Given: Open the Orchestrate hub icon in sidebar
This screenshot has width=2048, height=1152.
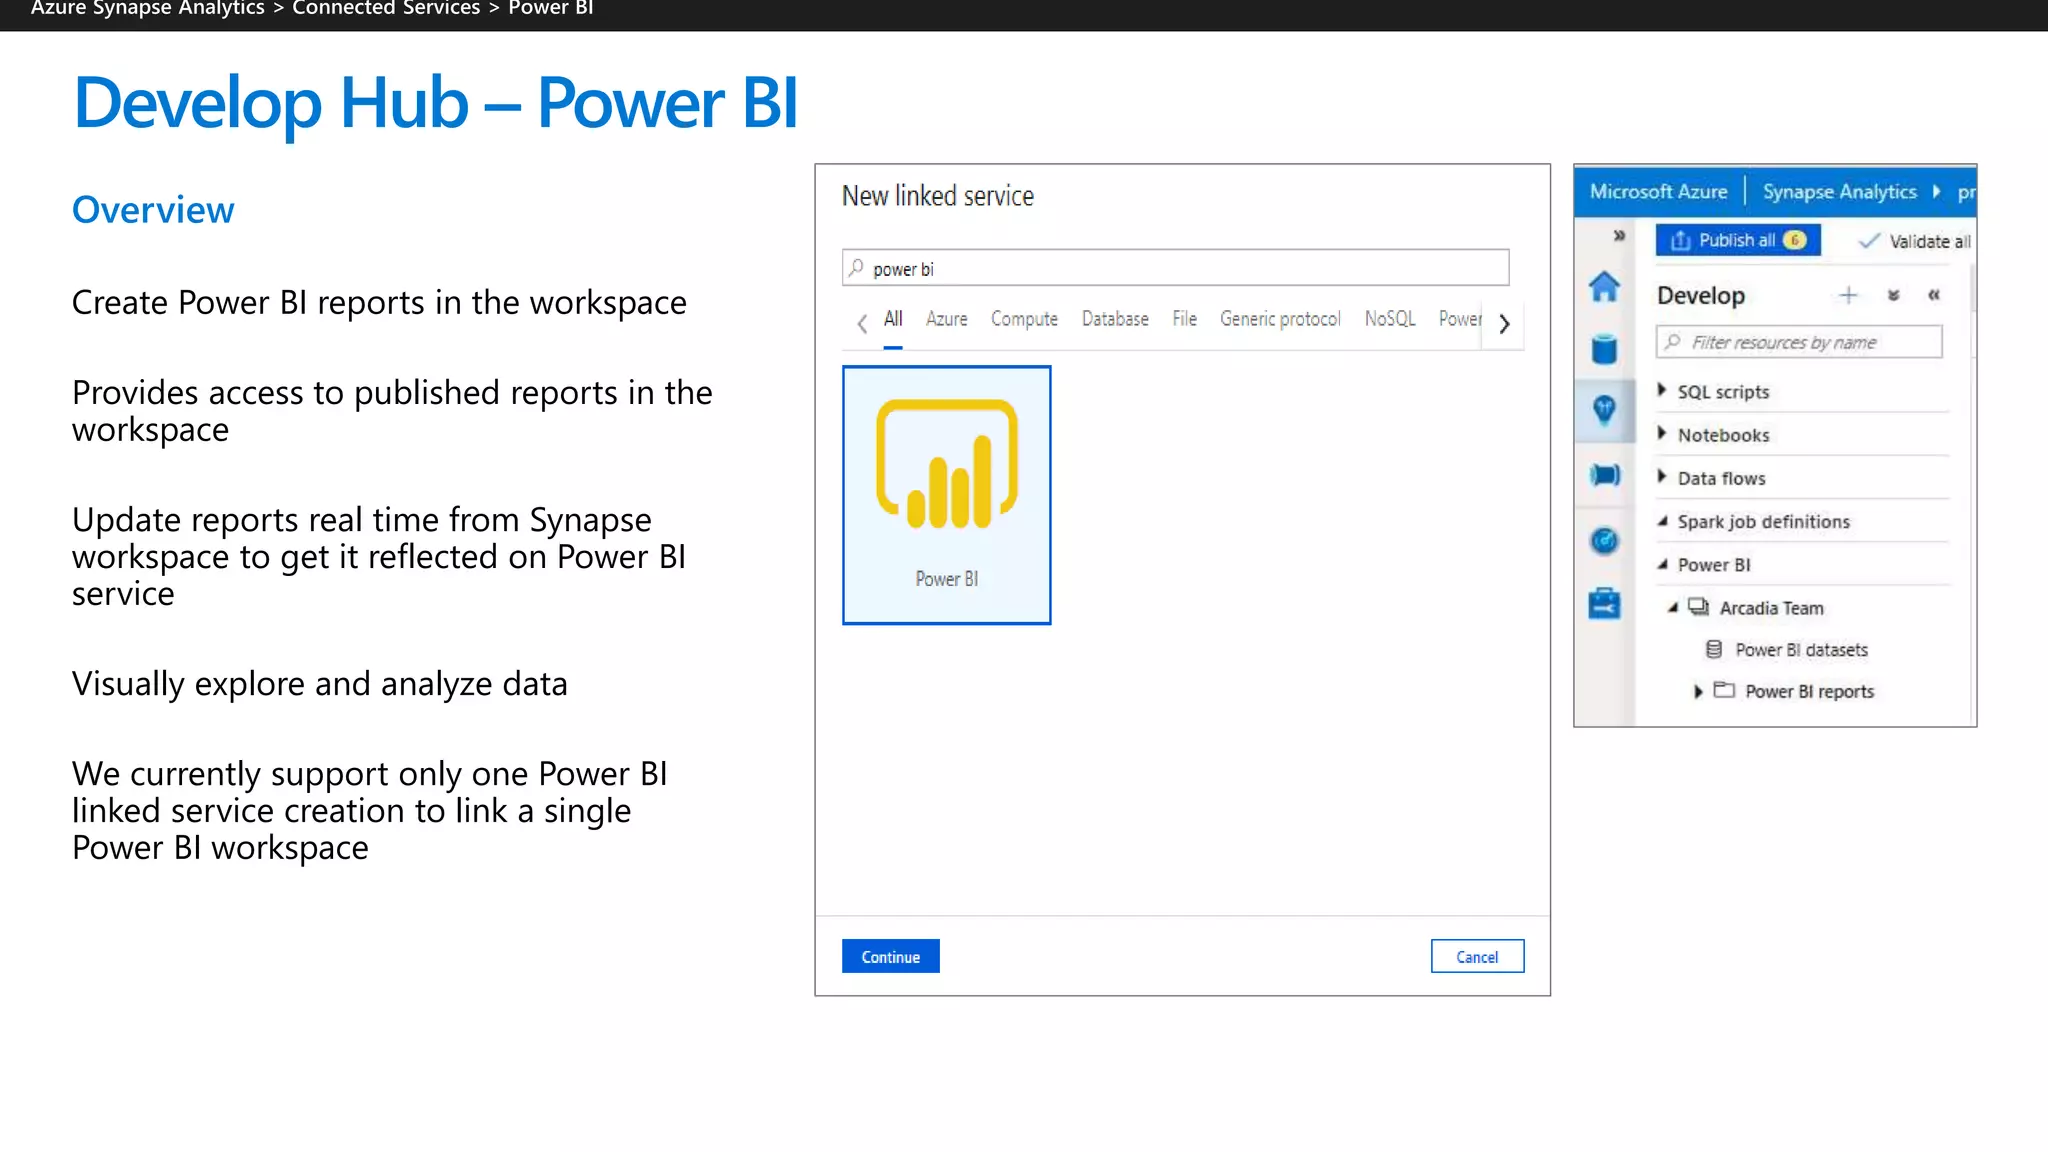Looking at the screenshot, I should (1604, 475).
